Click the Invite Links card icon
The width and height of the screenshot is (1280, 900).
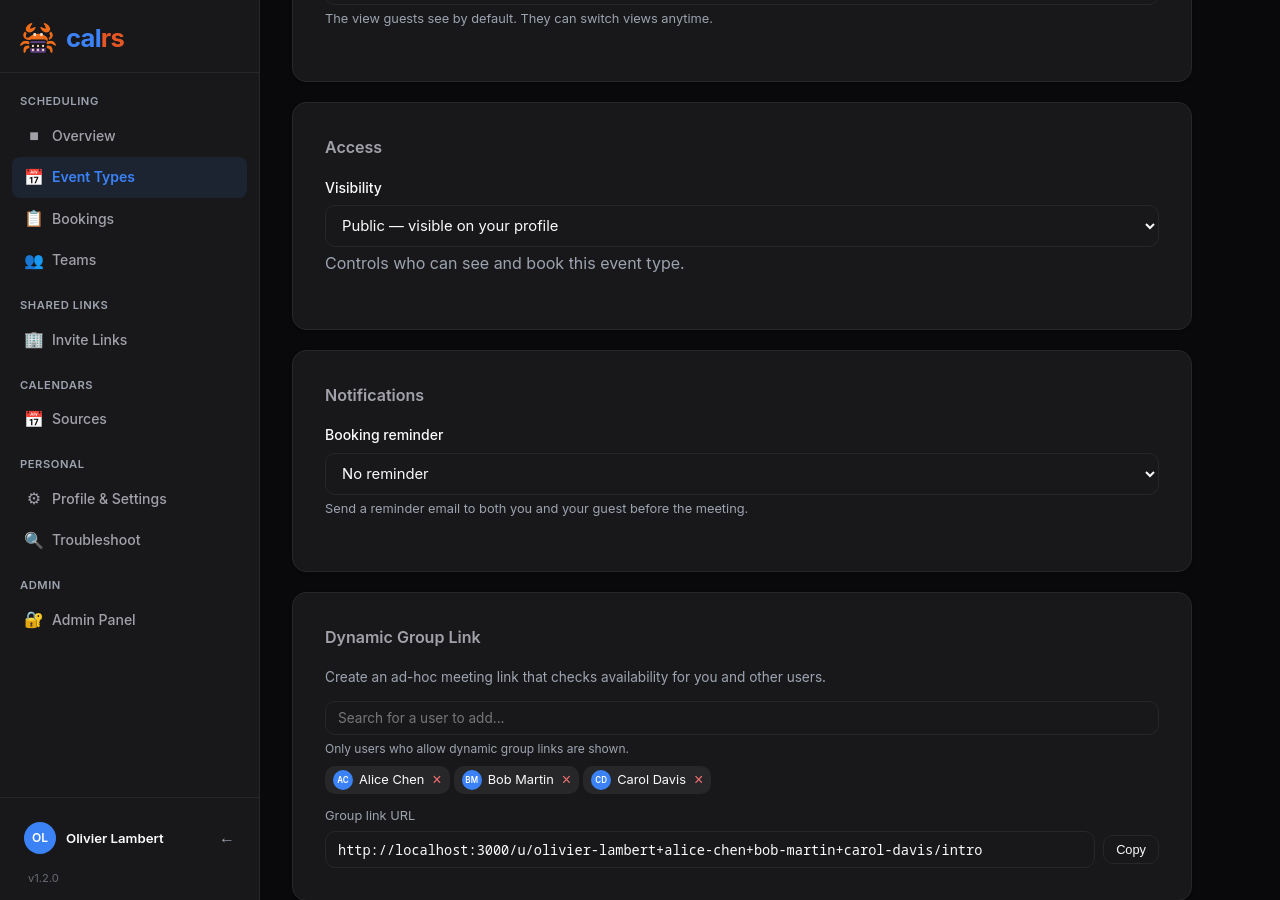(x=33, y=340)
